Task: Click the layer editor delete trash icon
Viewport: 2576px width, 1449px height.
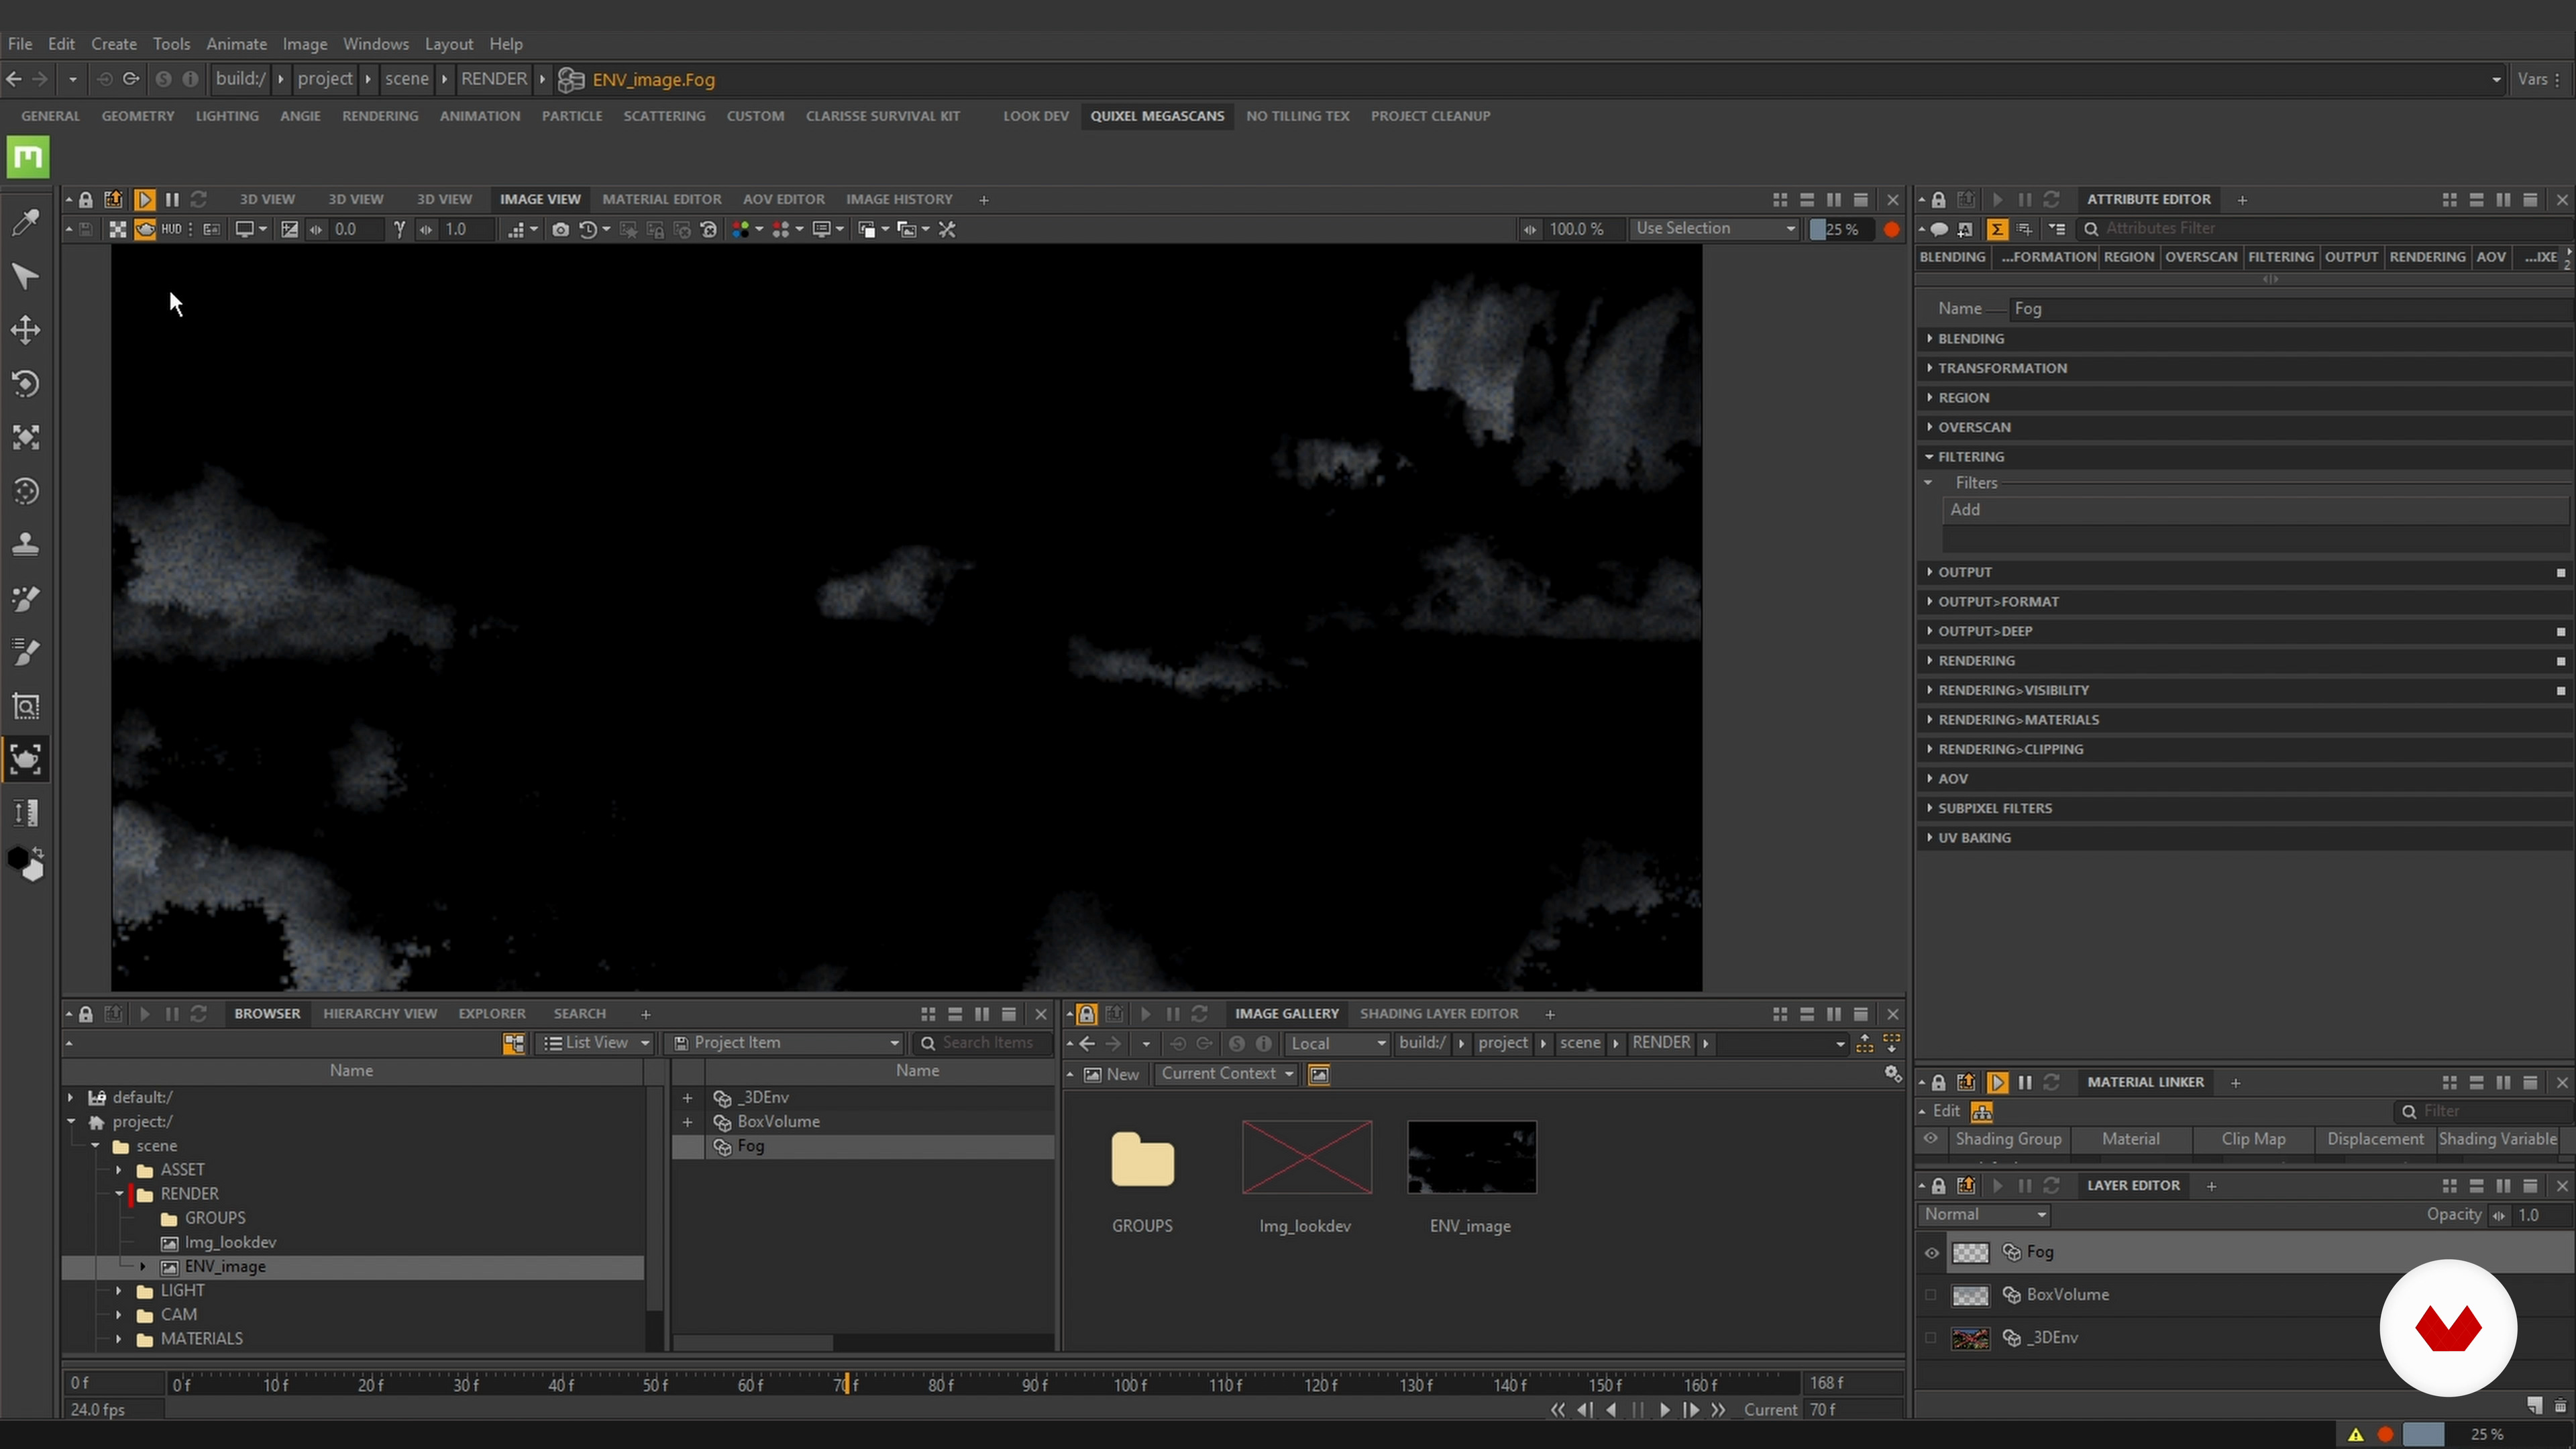Action: (2560, 1406)
